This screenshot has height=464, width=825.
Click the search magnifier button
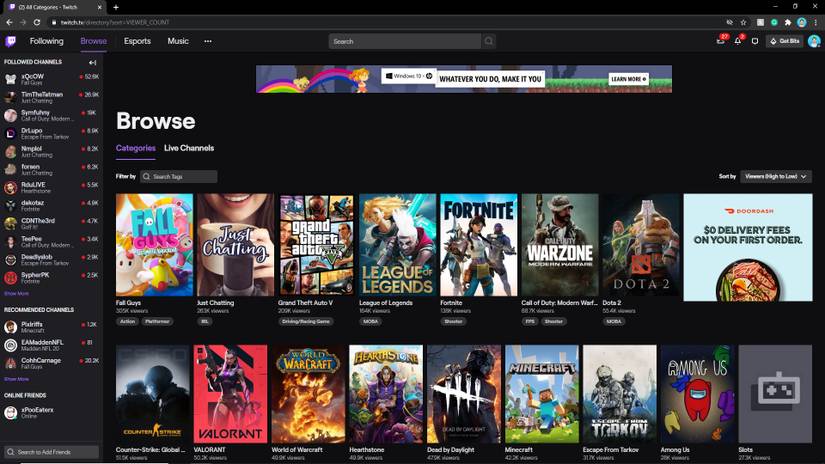click(x=489, y=41)
